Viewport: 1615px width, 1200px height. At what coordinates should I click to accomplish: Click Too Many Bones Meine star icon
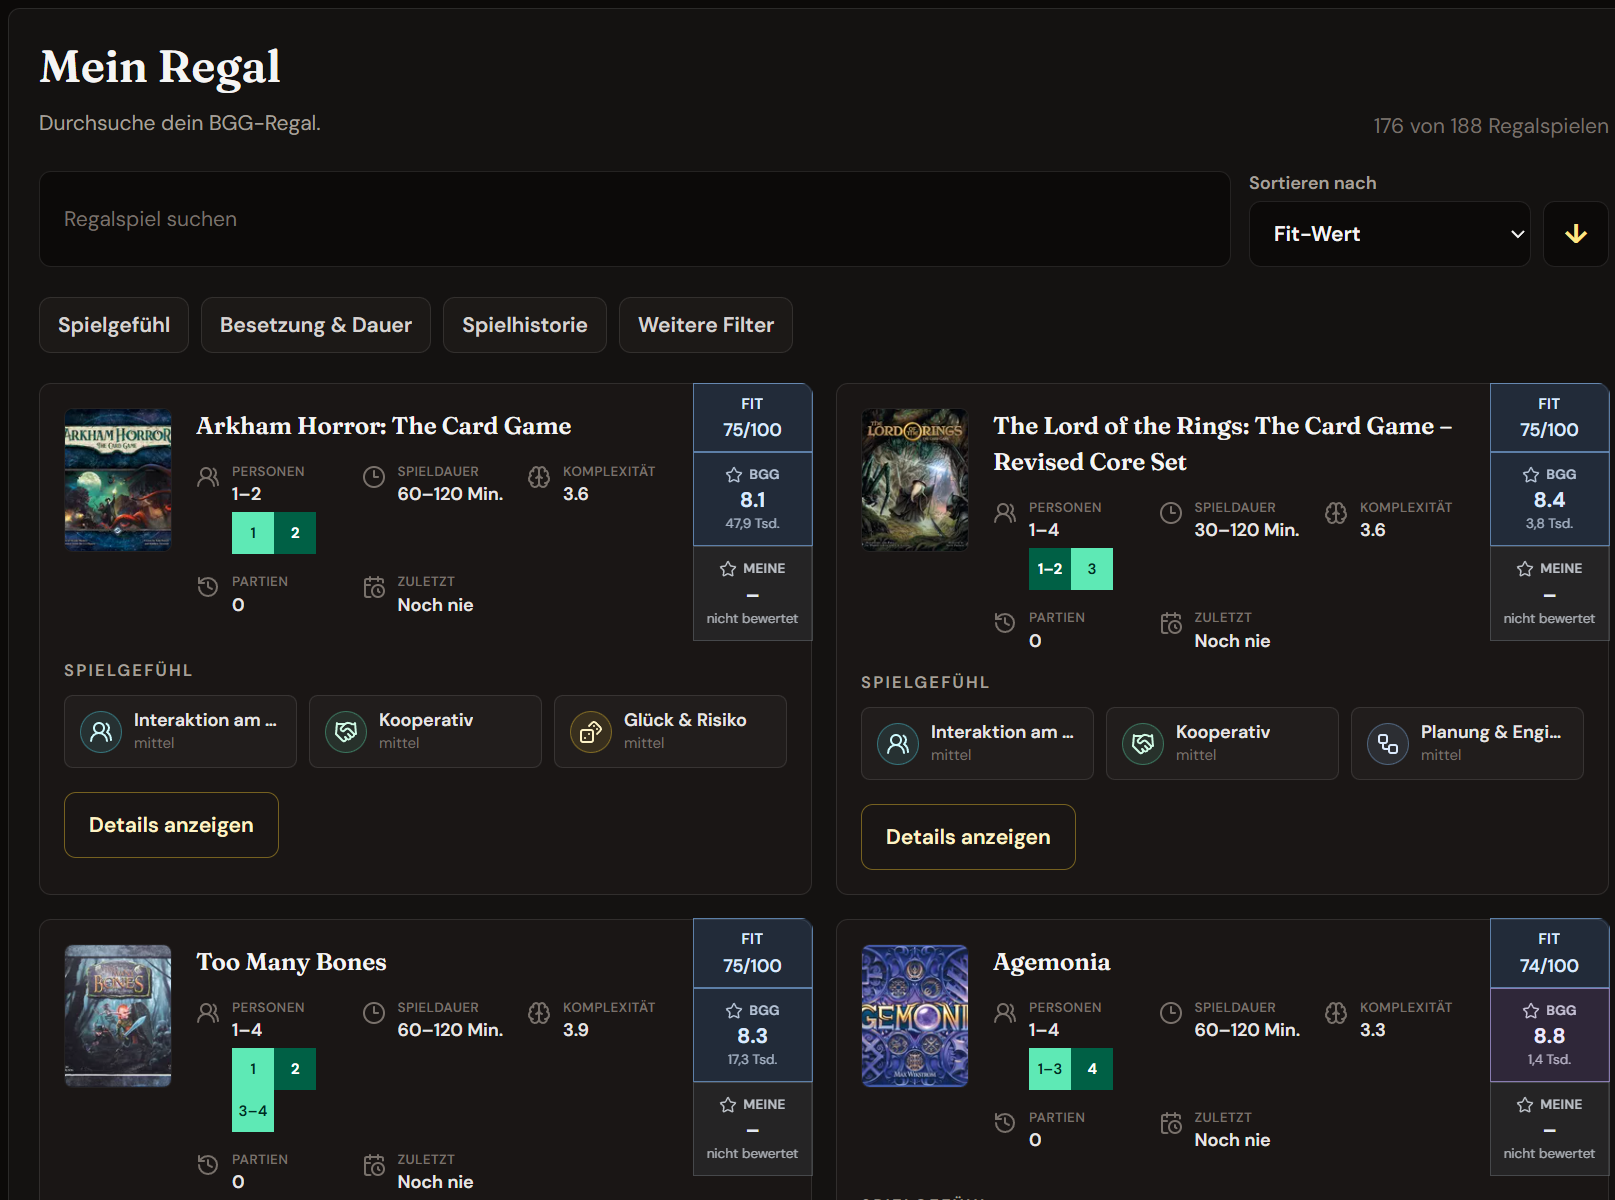[x=728, y=1105]
